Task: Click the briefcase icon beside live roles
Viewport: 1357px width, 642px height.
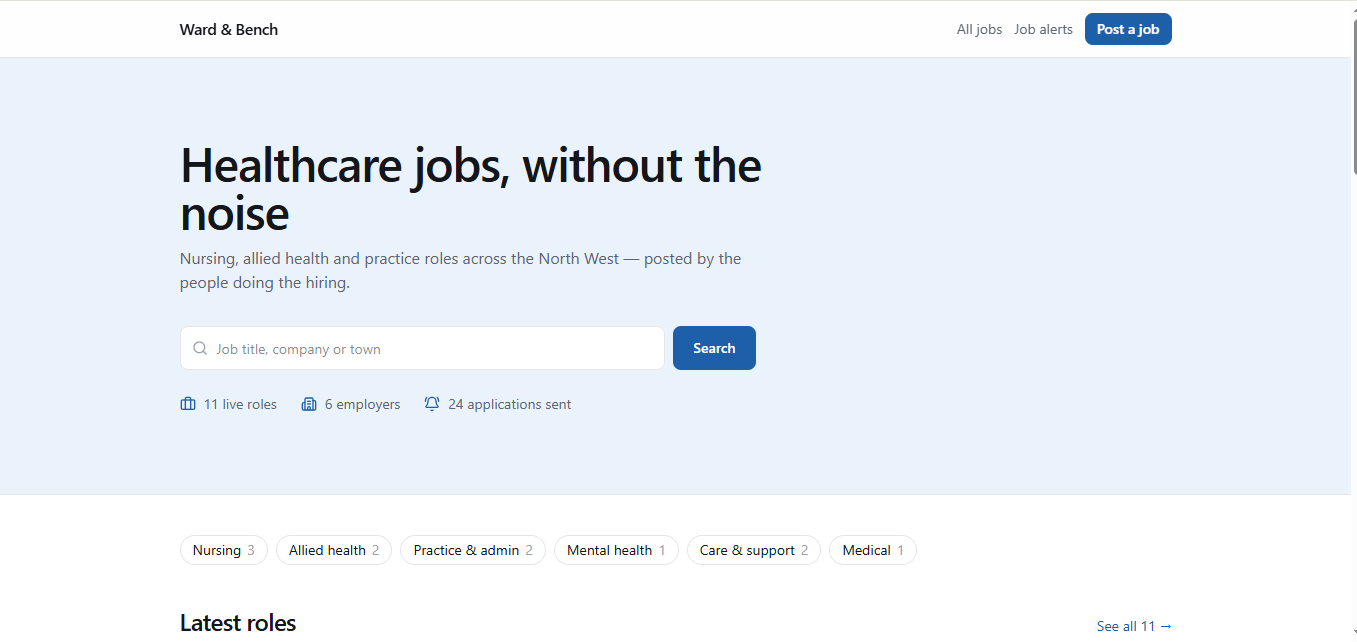Action: pyautogui.click(x=188, y=404)
